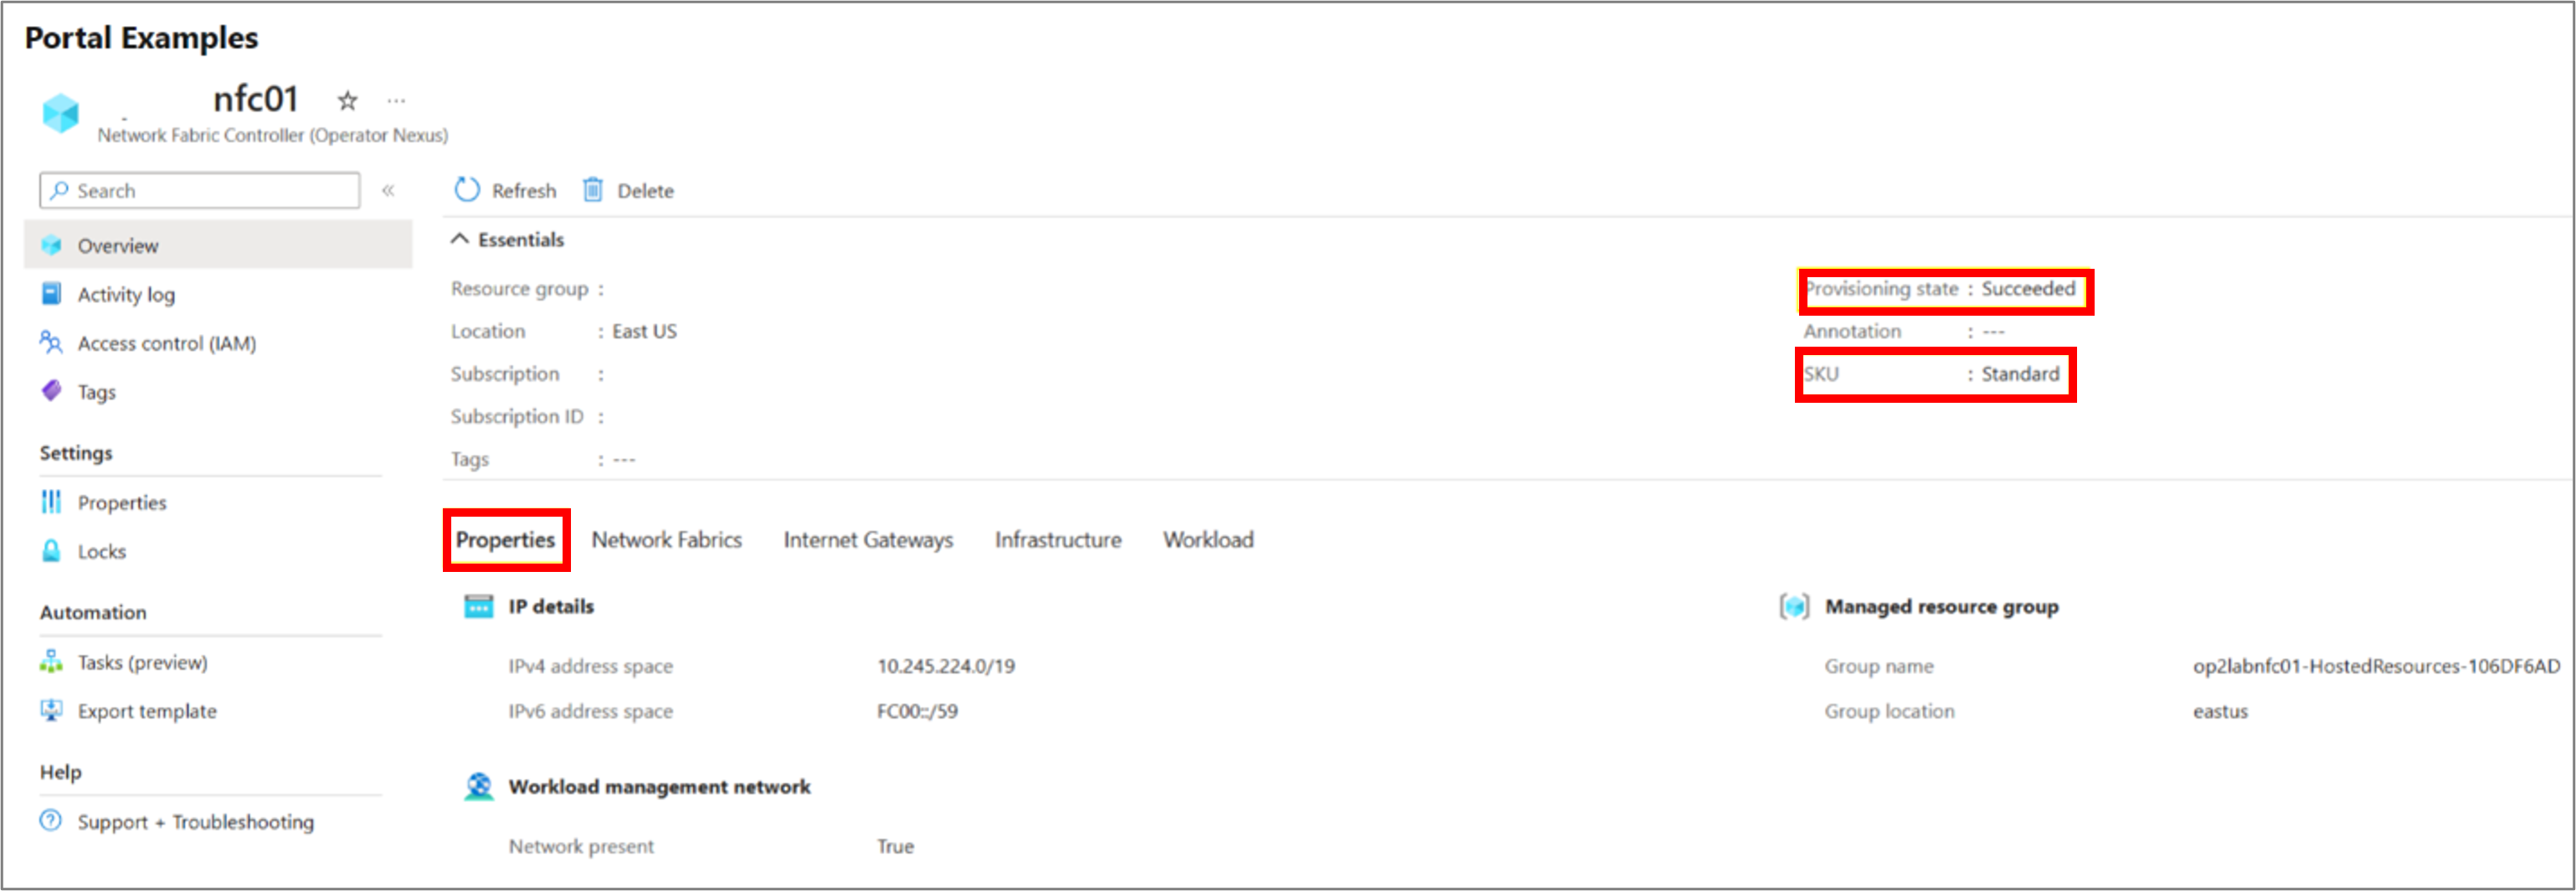Open Tasks (preview) from its icon
2576x891 pixels.
pos(51,661)
